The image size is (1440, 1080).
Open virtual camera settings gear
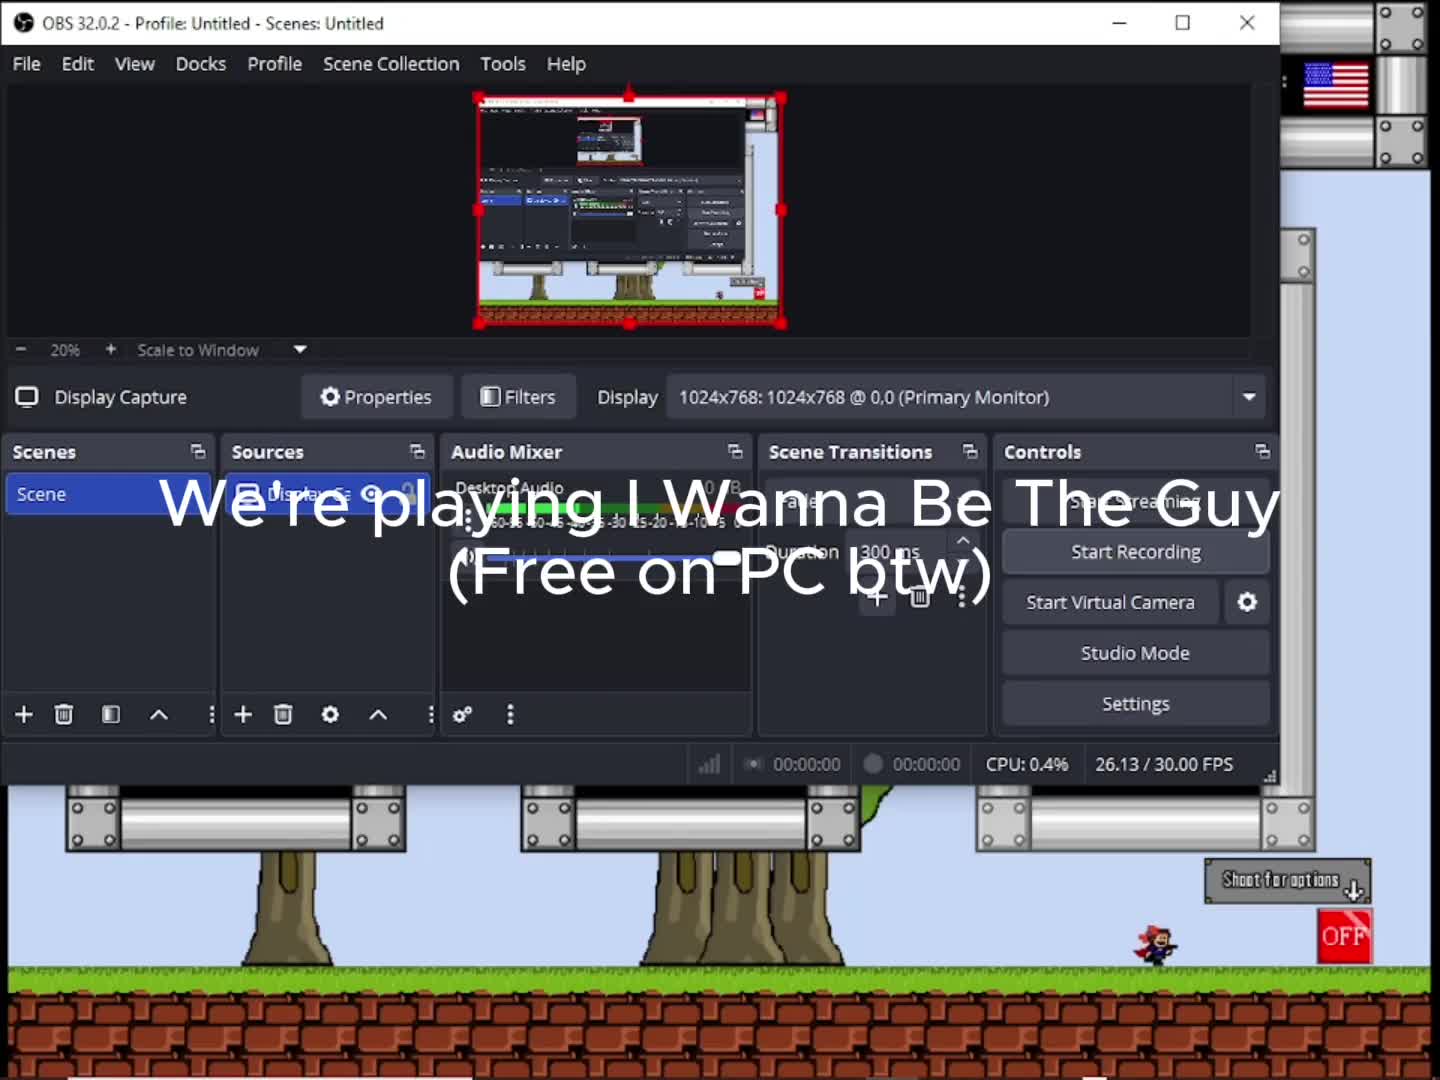tap(1247, 602)
